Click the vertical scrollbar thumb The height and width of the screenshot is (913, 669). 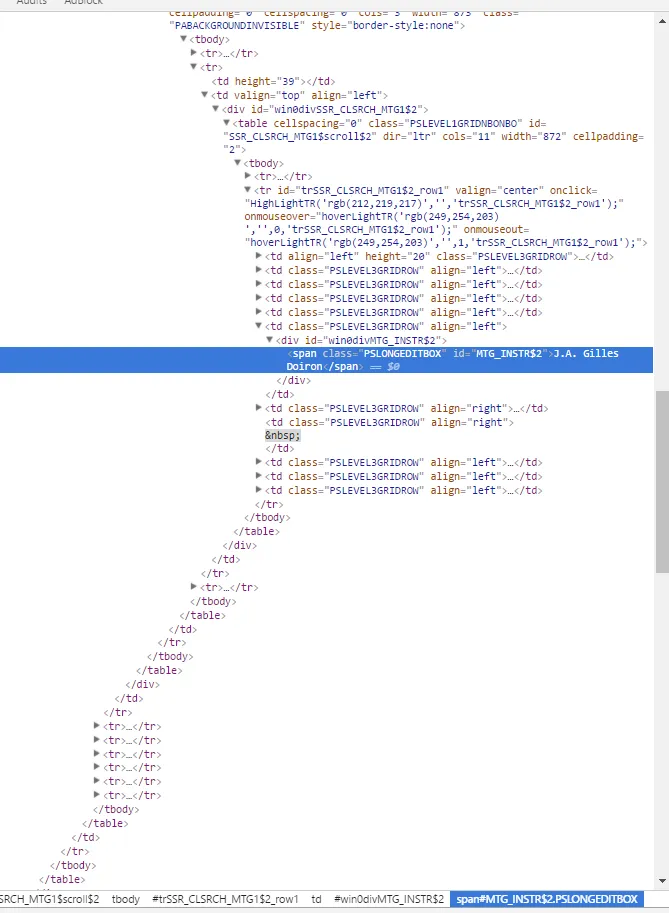pyautogui.click(x=662, y=482)
